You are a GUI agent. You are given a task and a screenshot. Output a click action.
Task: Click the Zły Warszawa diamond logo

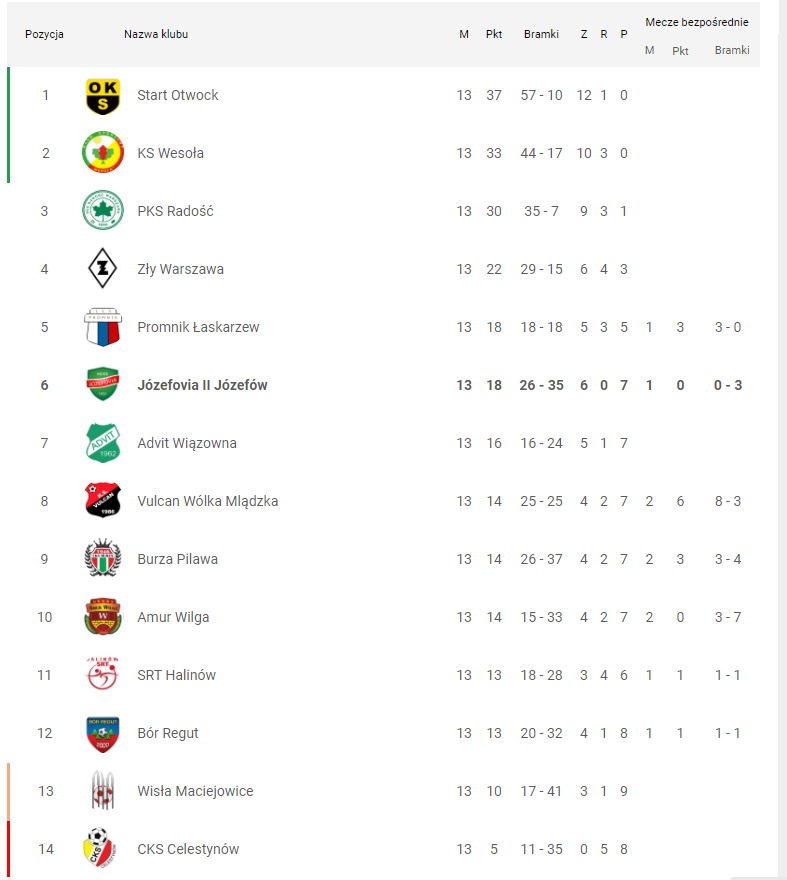[x=102, y=270]
